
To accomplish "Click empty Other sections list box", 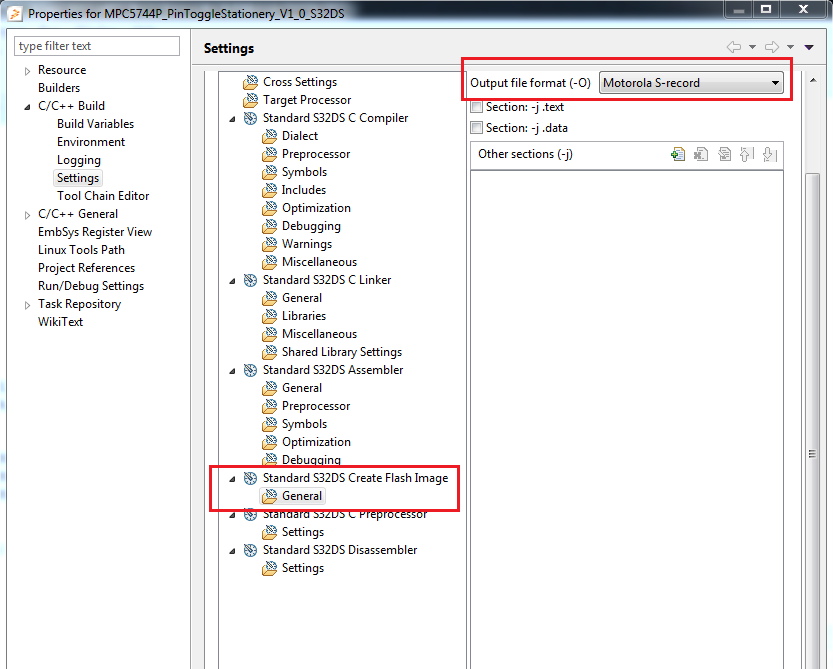I will pyautogui.click(x=627, y=419).
